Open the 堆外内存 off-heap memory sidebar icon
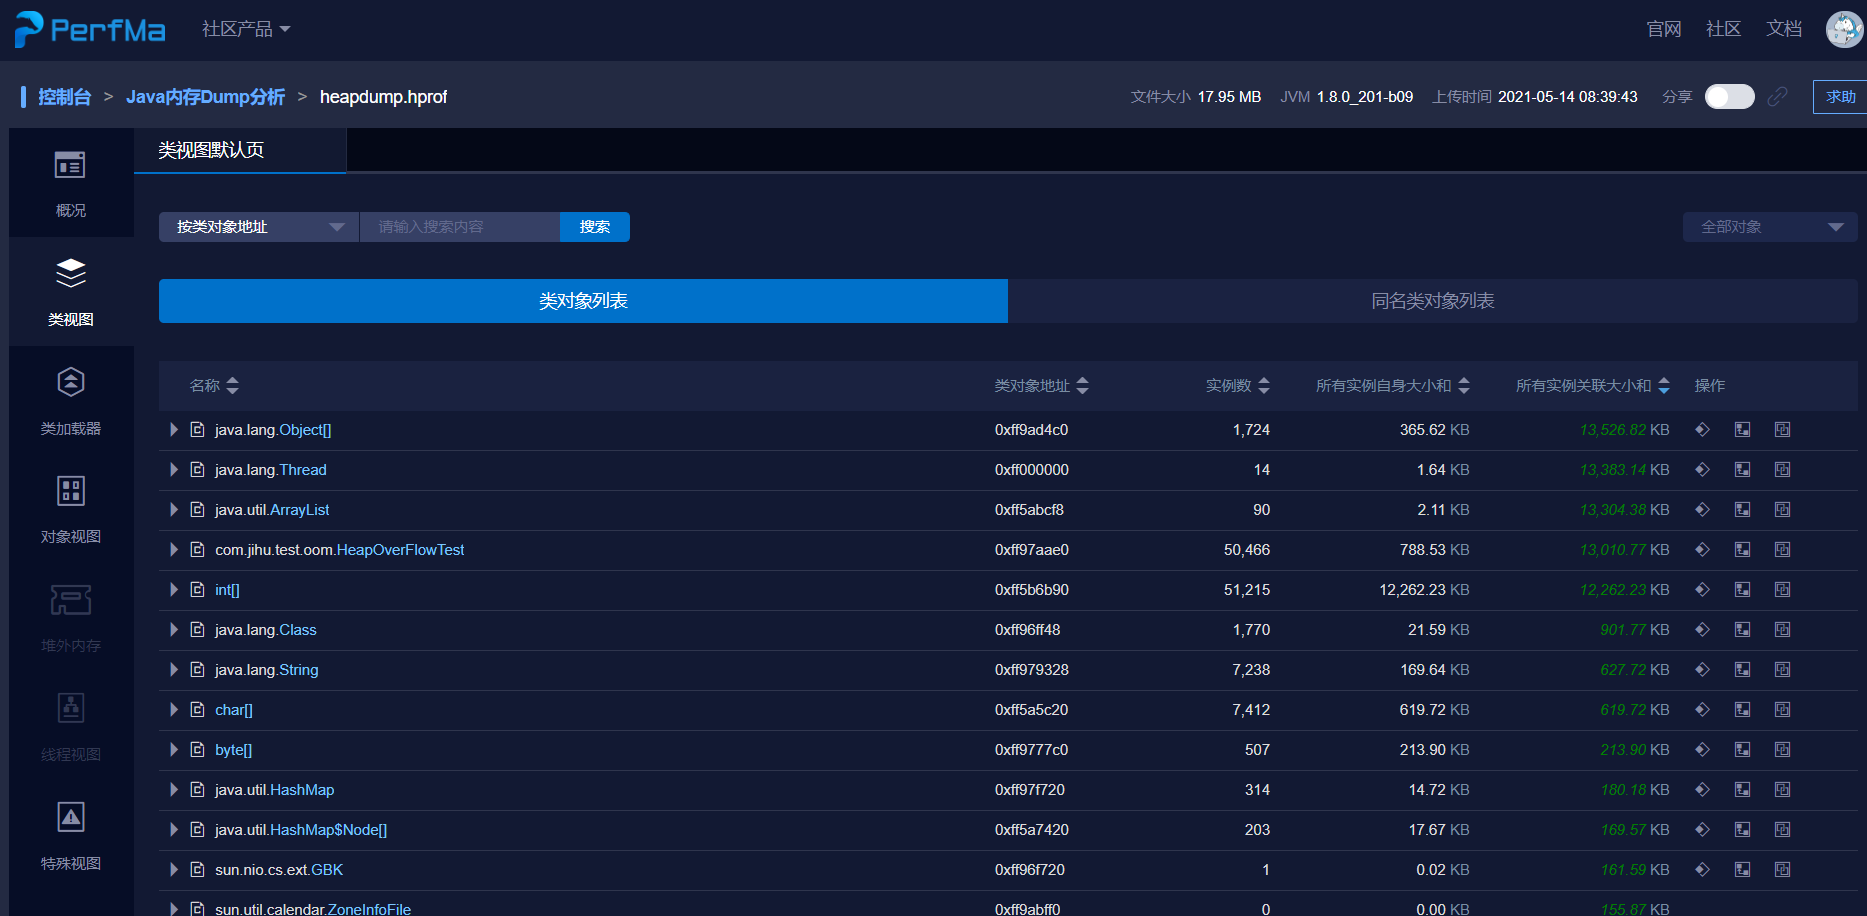The image size is (1867, 916). click(70, 600)
